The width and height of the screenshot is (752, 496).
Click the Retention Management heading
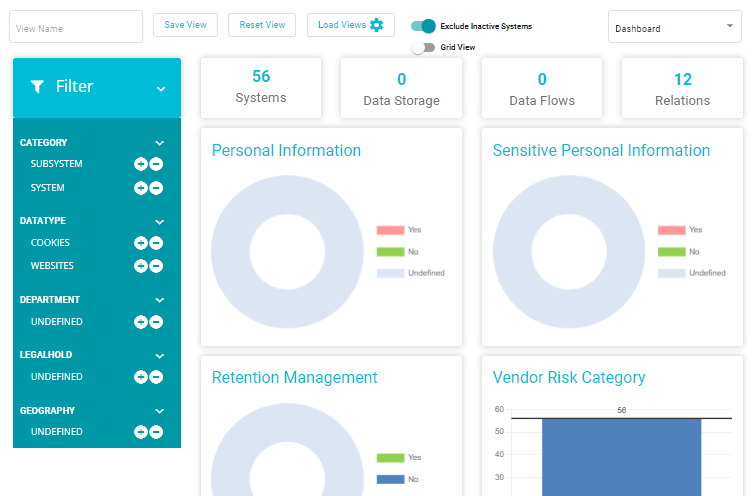[294, 378]
